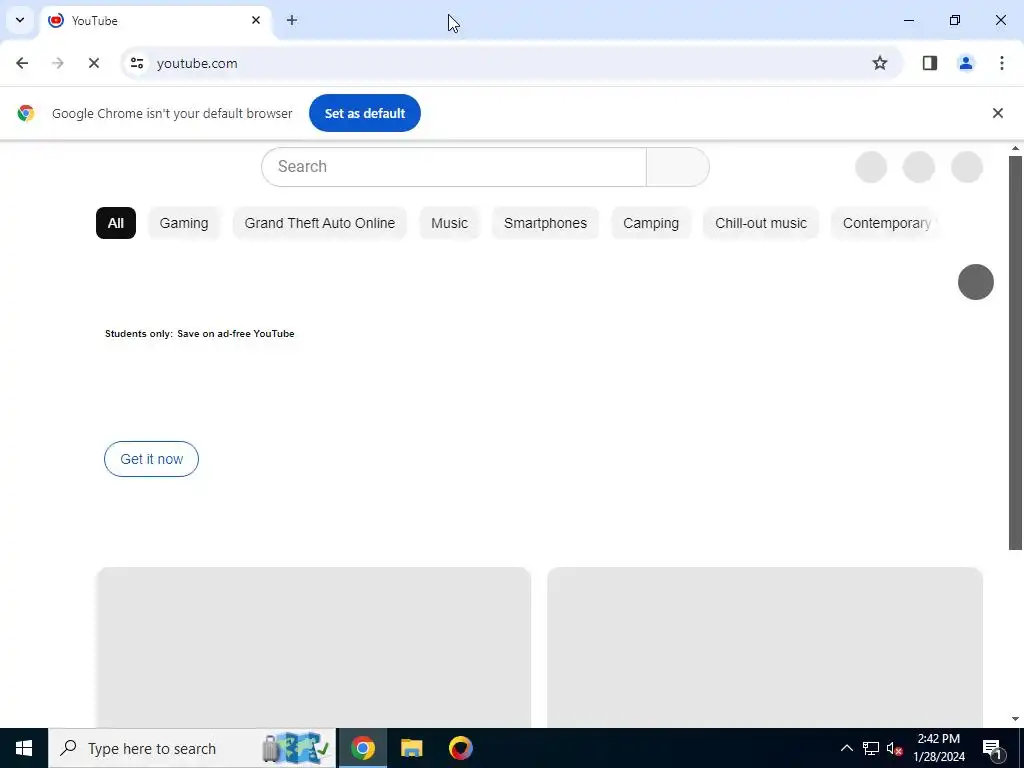Open the notification center icon
Viewport: 1024px width, 768px height.
[991, 748]
